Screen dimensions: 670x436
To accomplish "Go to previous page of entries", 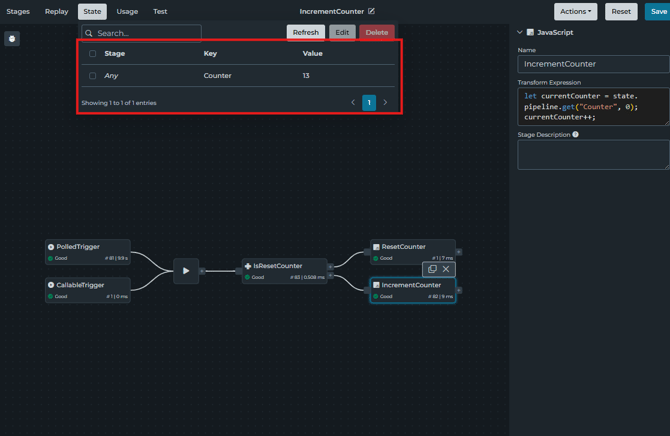I will pos(353,102).
